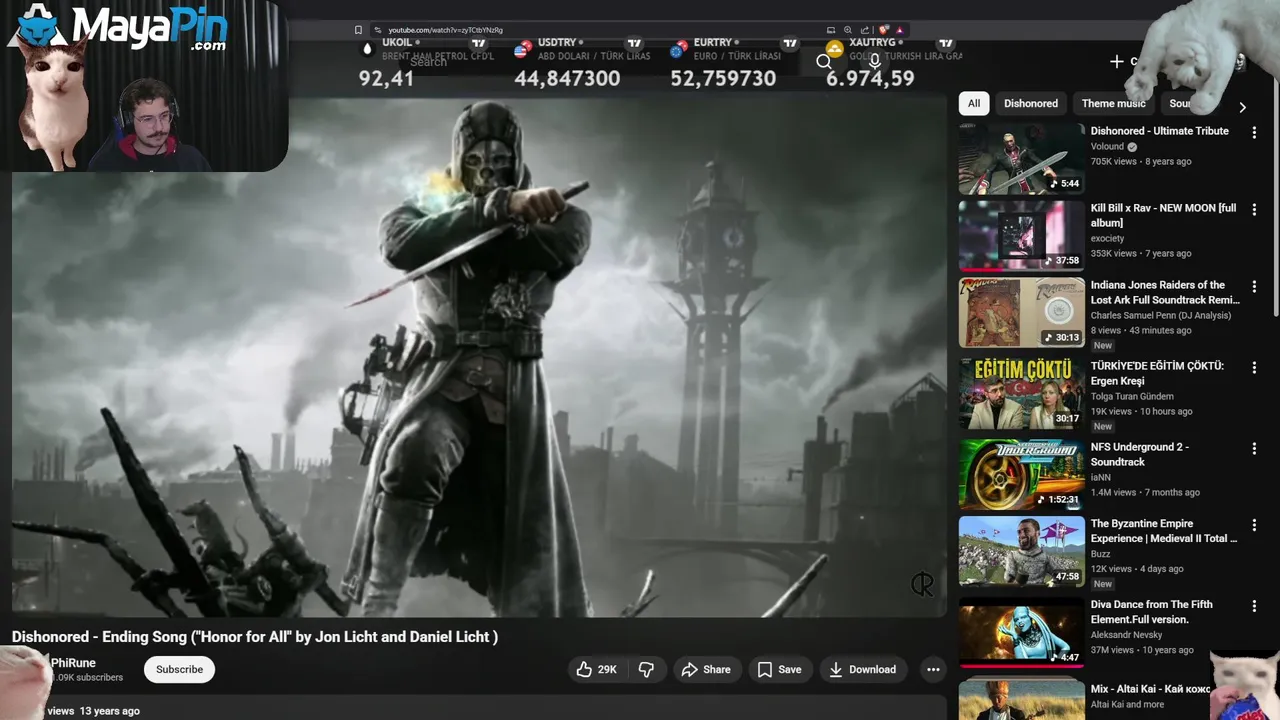
Task: Open options menu for Dishonored - Ultimate Tribute
Action: pyautogui.click(x=1254, y=132)
